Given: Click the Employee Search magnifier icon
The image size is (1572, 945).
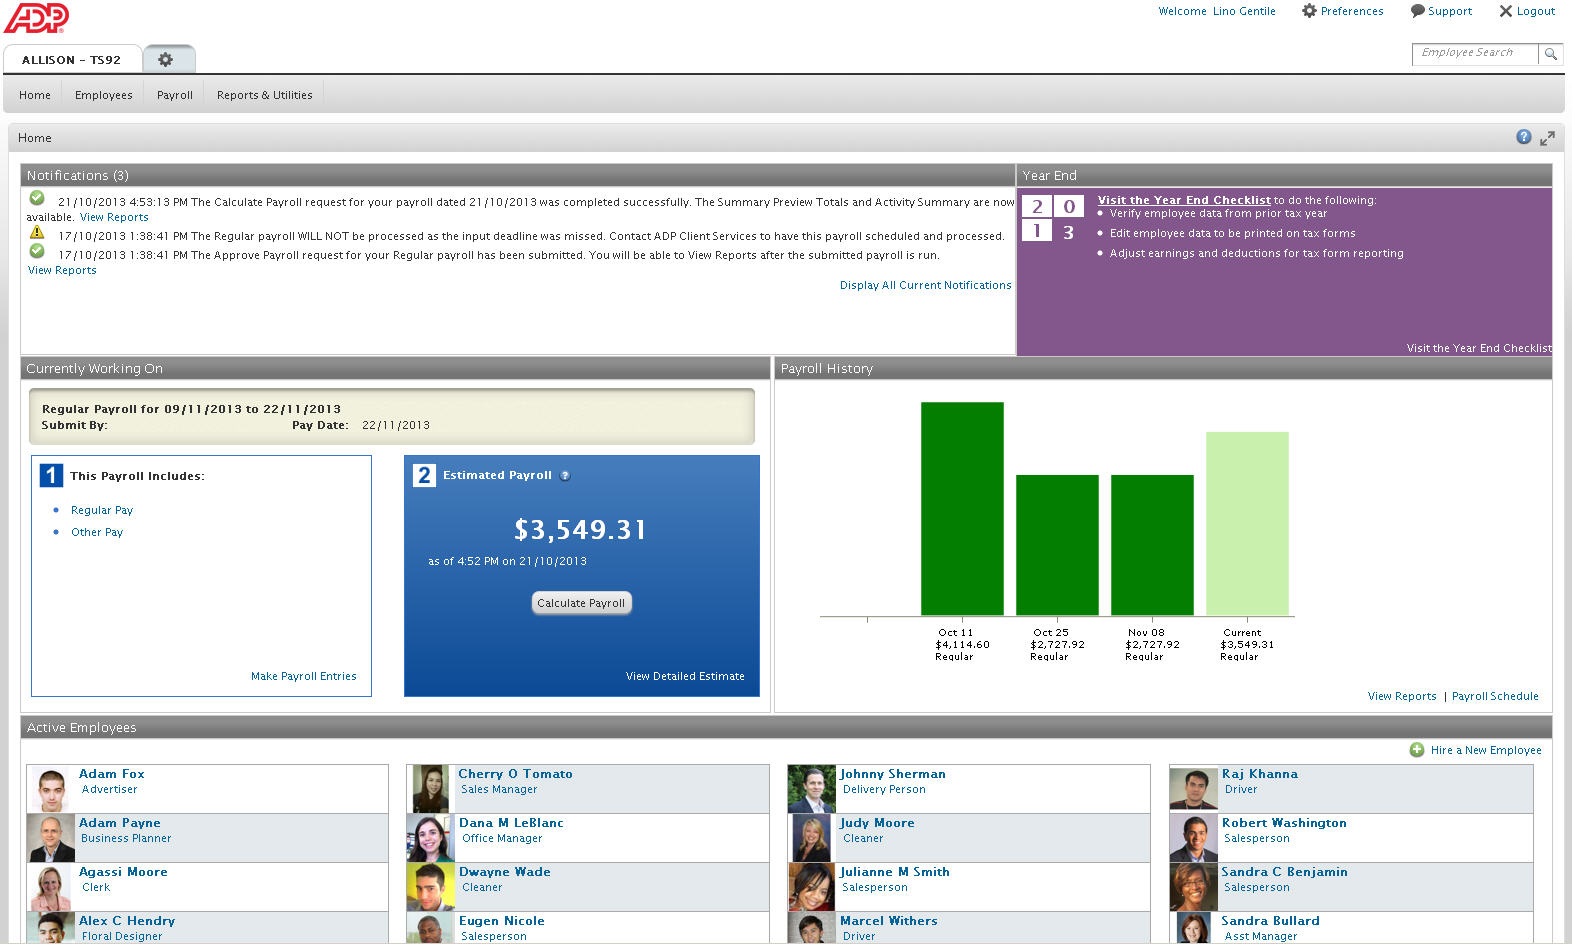Looking at the screenshot, I should tap(1550, 54).
